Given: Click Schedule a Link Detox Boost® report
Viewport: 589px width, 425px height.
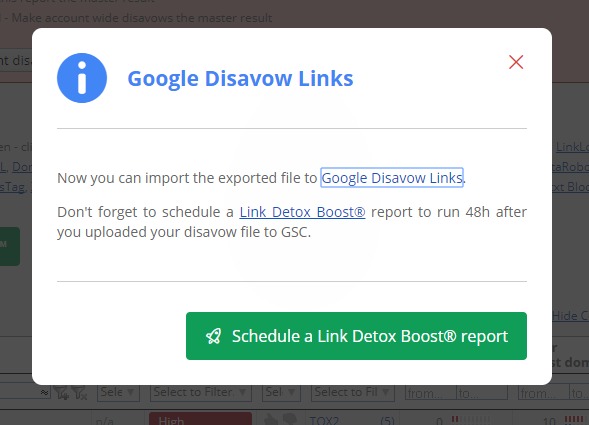Looking at the screenshot, I should [356, 336].
